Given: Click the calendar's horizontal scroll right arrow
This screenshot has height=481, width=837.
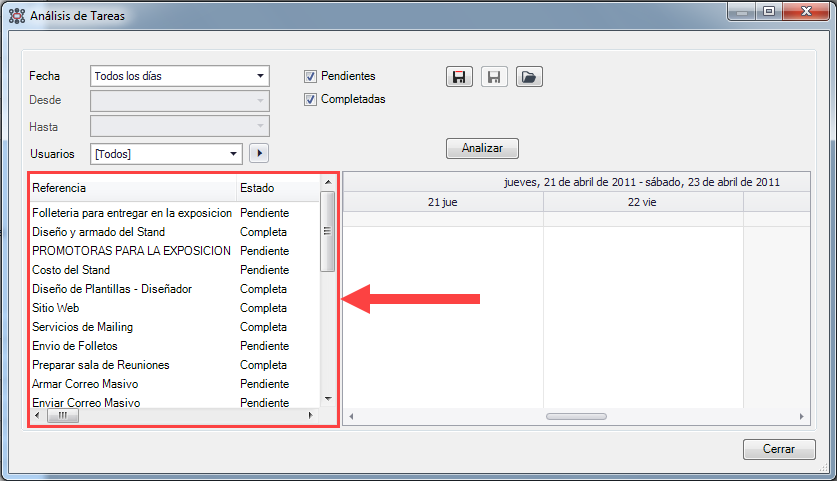Looking at the screenshot, I should (801, 416).
